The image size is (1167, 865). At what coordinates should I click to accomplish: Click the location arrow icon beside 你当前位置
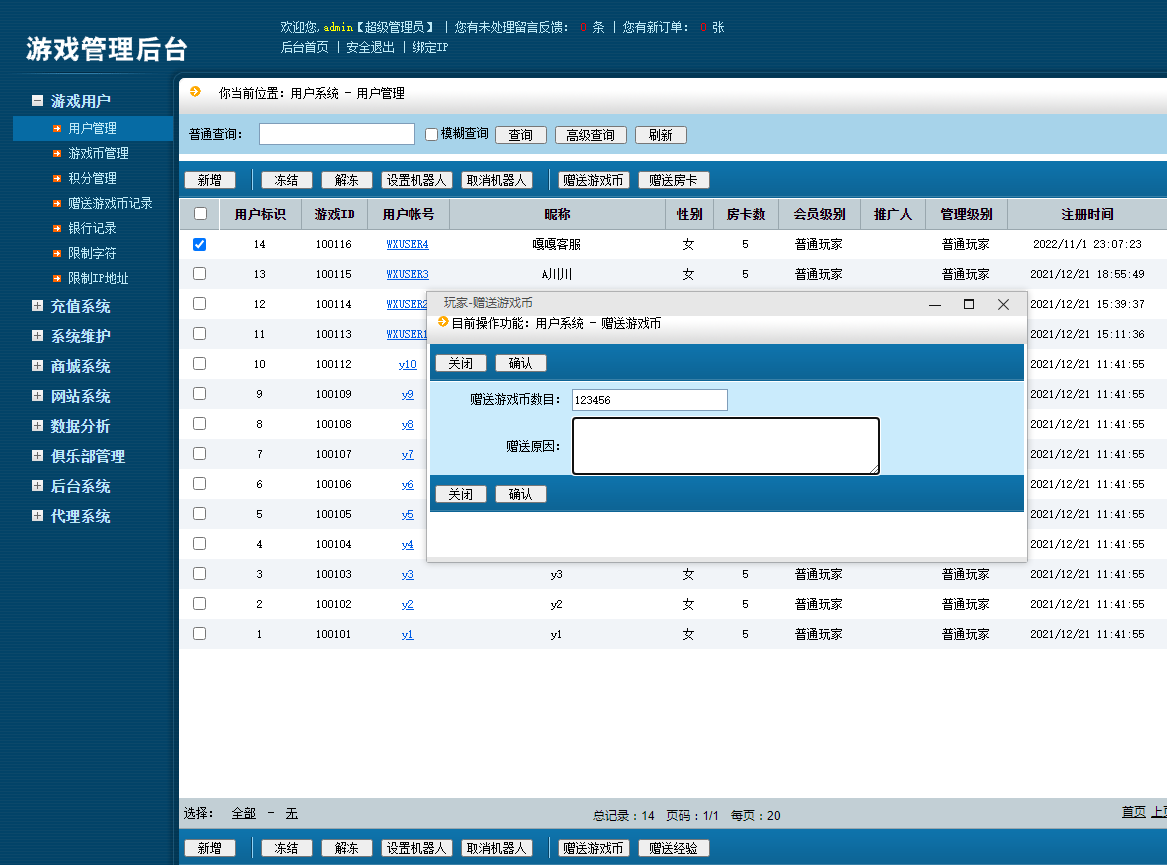pos(195,92)
